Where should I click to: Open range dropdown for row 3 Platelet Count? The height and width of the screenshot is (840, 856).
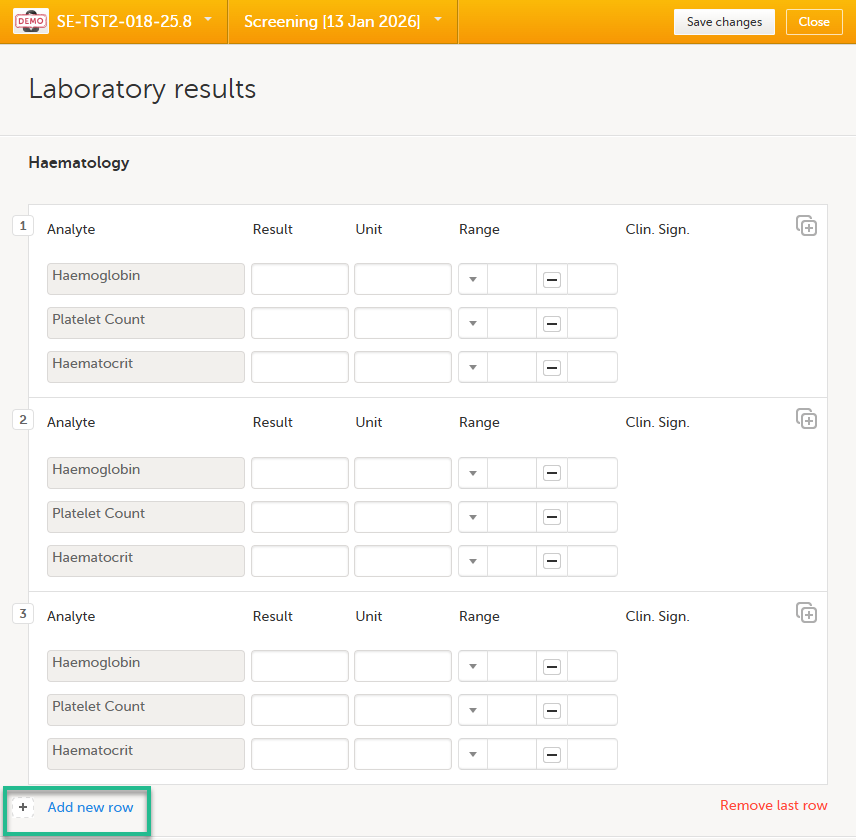pyautogui.click(x=473, y=711)
